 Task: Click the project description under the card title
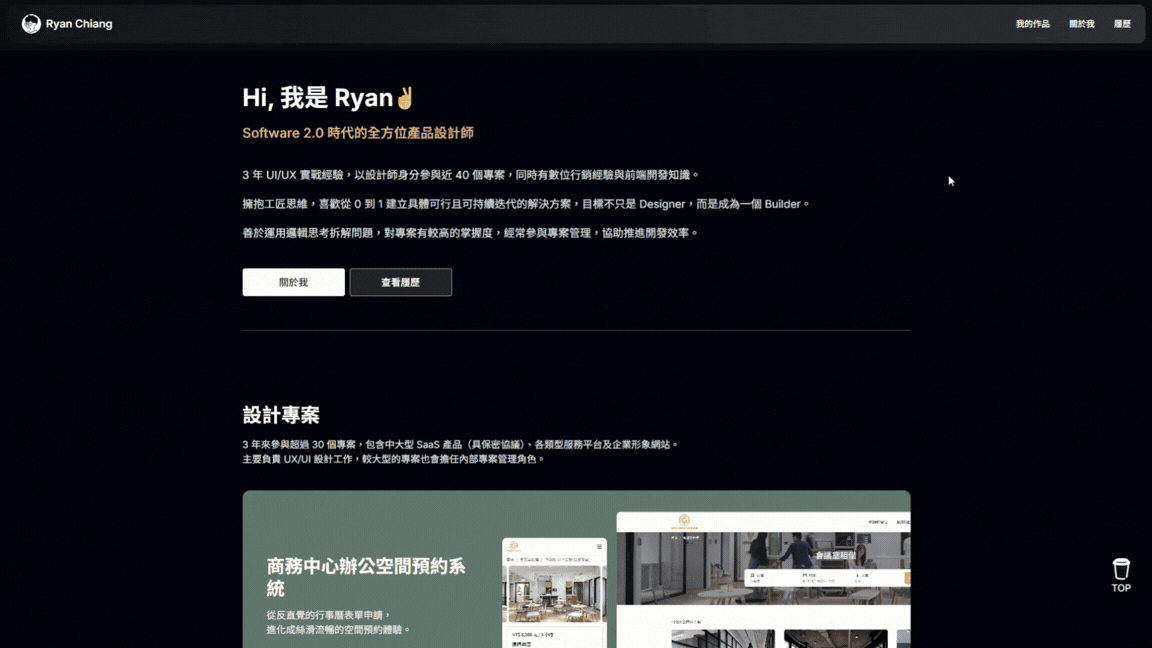[338, 622]
